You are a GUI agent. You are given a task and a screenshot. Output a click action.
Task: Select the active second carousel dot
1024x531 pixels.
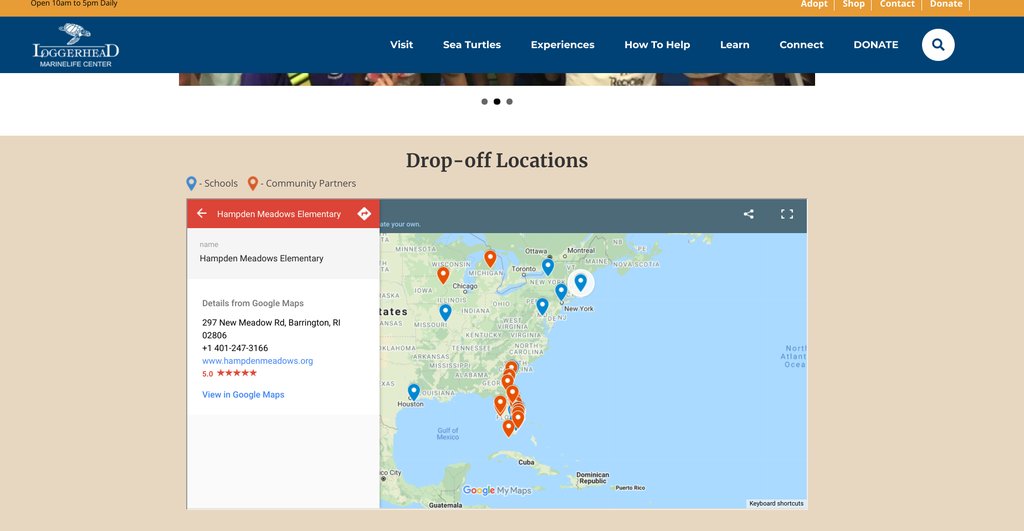coord(497,101)
